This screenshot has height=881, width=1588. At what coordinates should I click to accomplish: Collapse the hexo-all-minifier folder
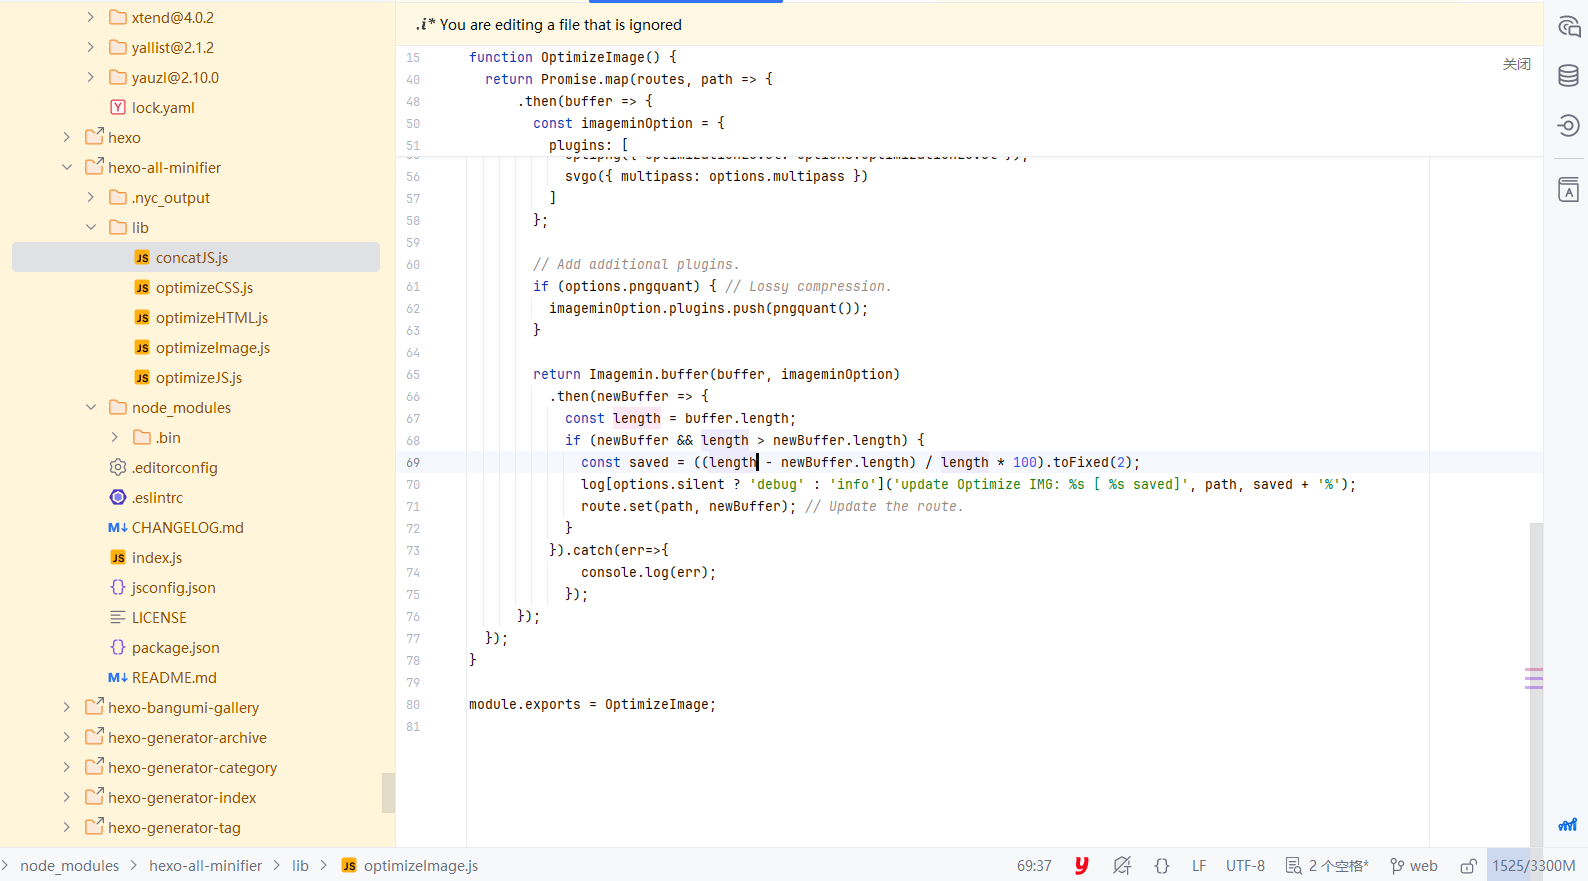(x=67, y=168)
